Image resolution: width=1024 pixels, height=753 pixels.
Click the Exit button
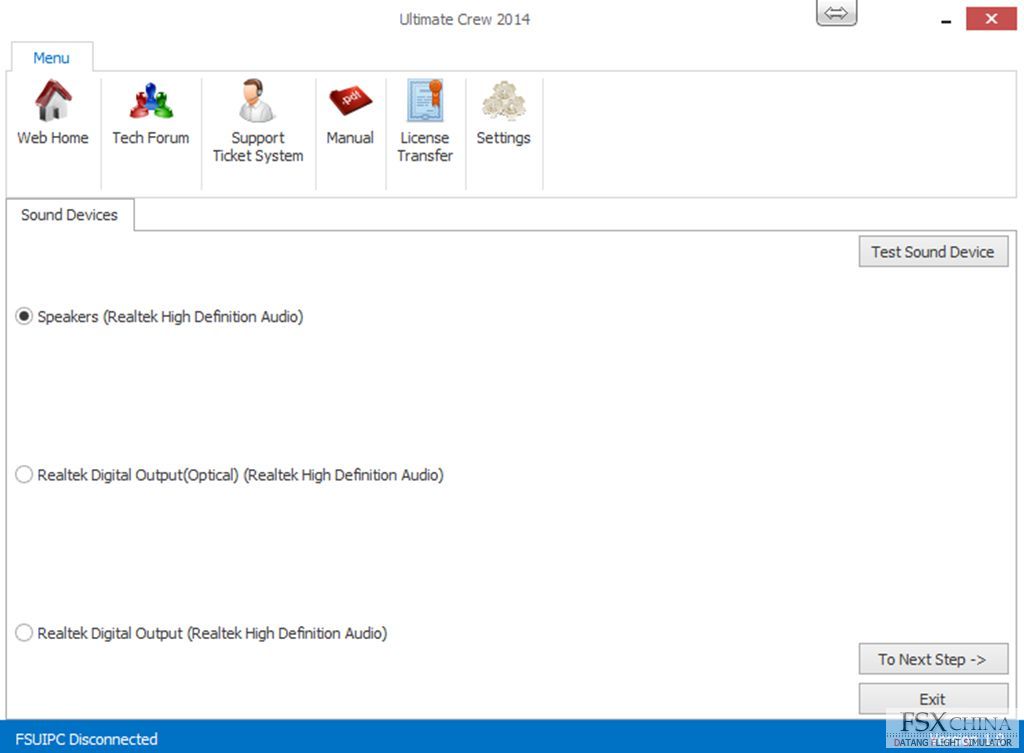tap(933, 699)
